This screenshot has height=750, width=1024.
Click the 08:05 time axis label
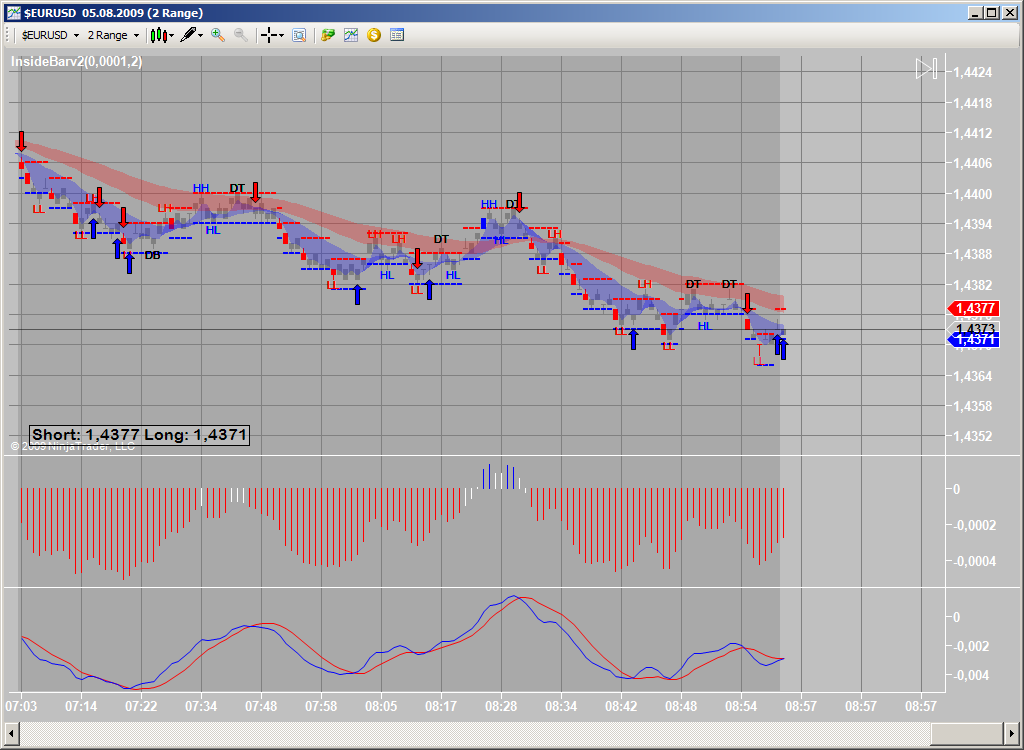point(381,706)
